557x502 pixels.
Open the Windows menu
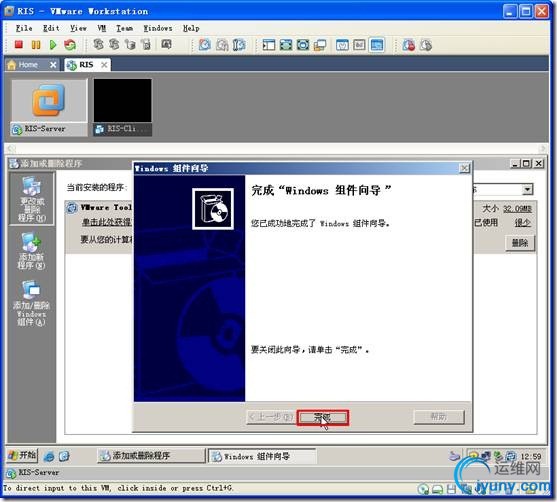(x=158, y=28)
